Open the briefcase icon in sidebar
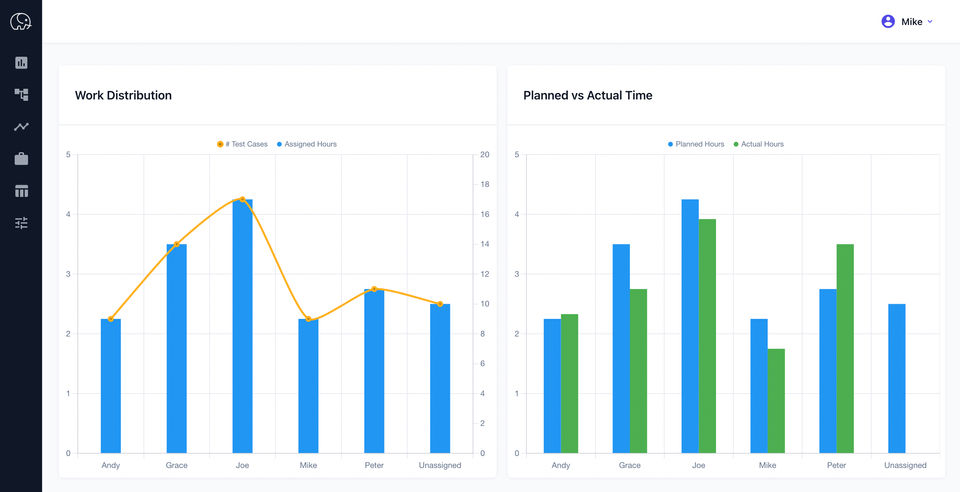Viewport: 960px width, 492px height. 21,159
